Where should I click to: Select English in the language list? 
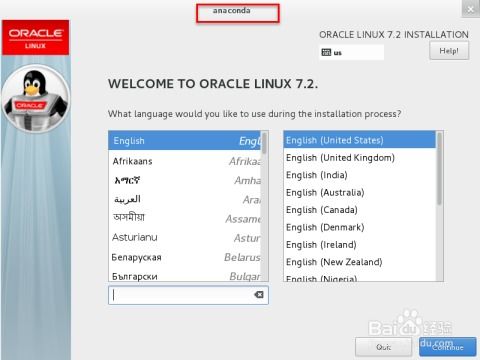[x=185, y=141]
